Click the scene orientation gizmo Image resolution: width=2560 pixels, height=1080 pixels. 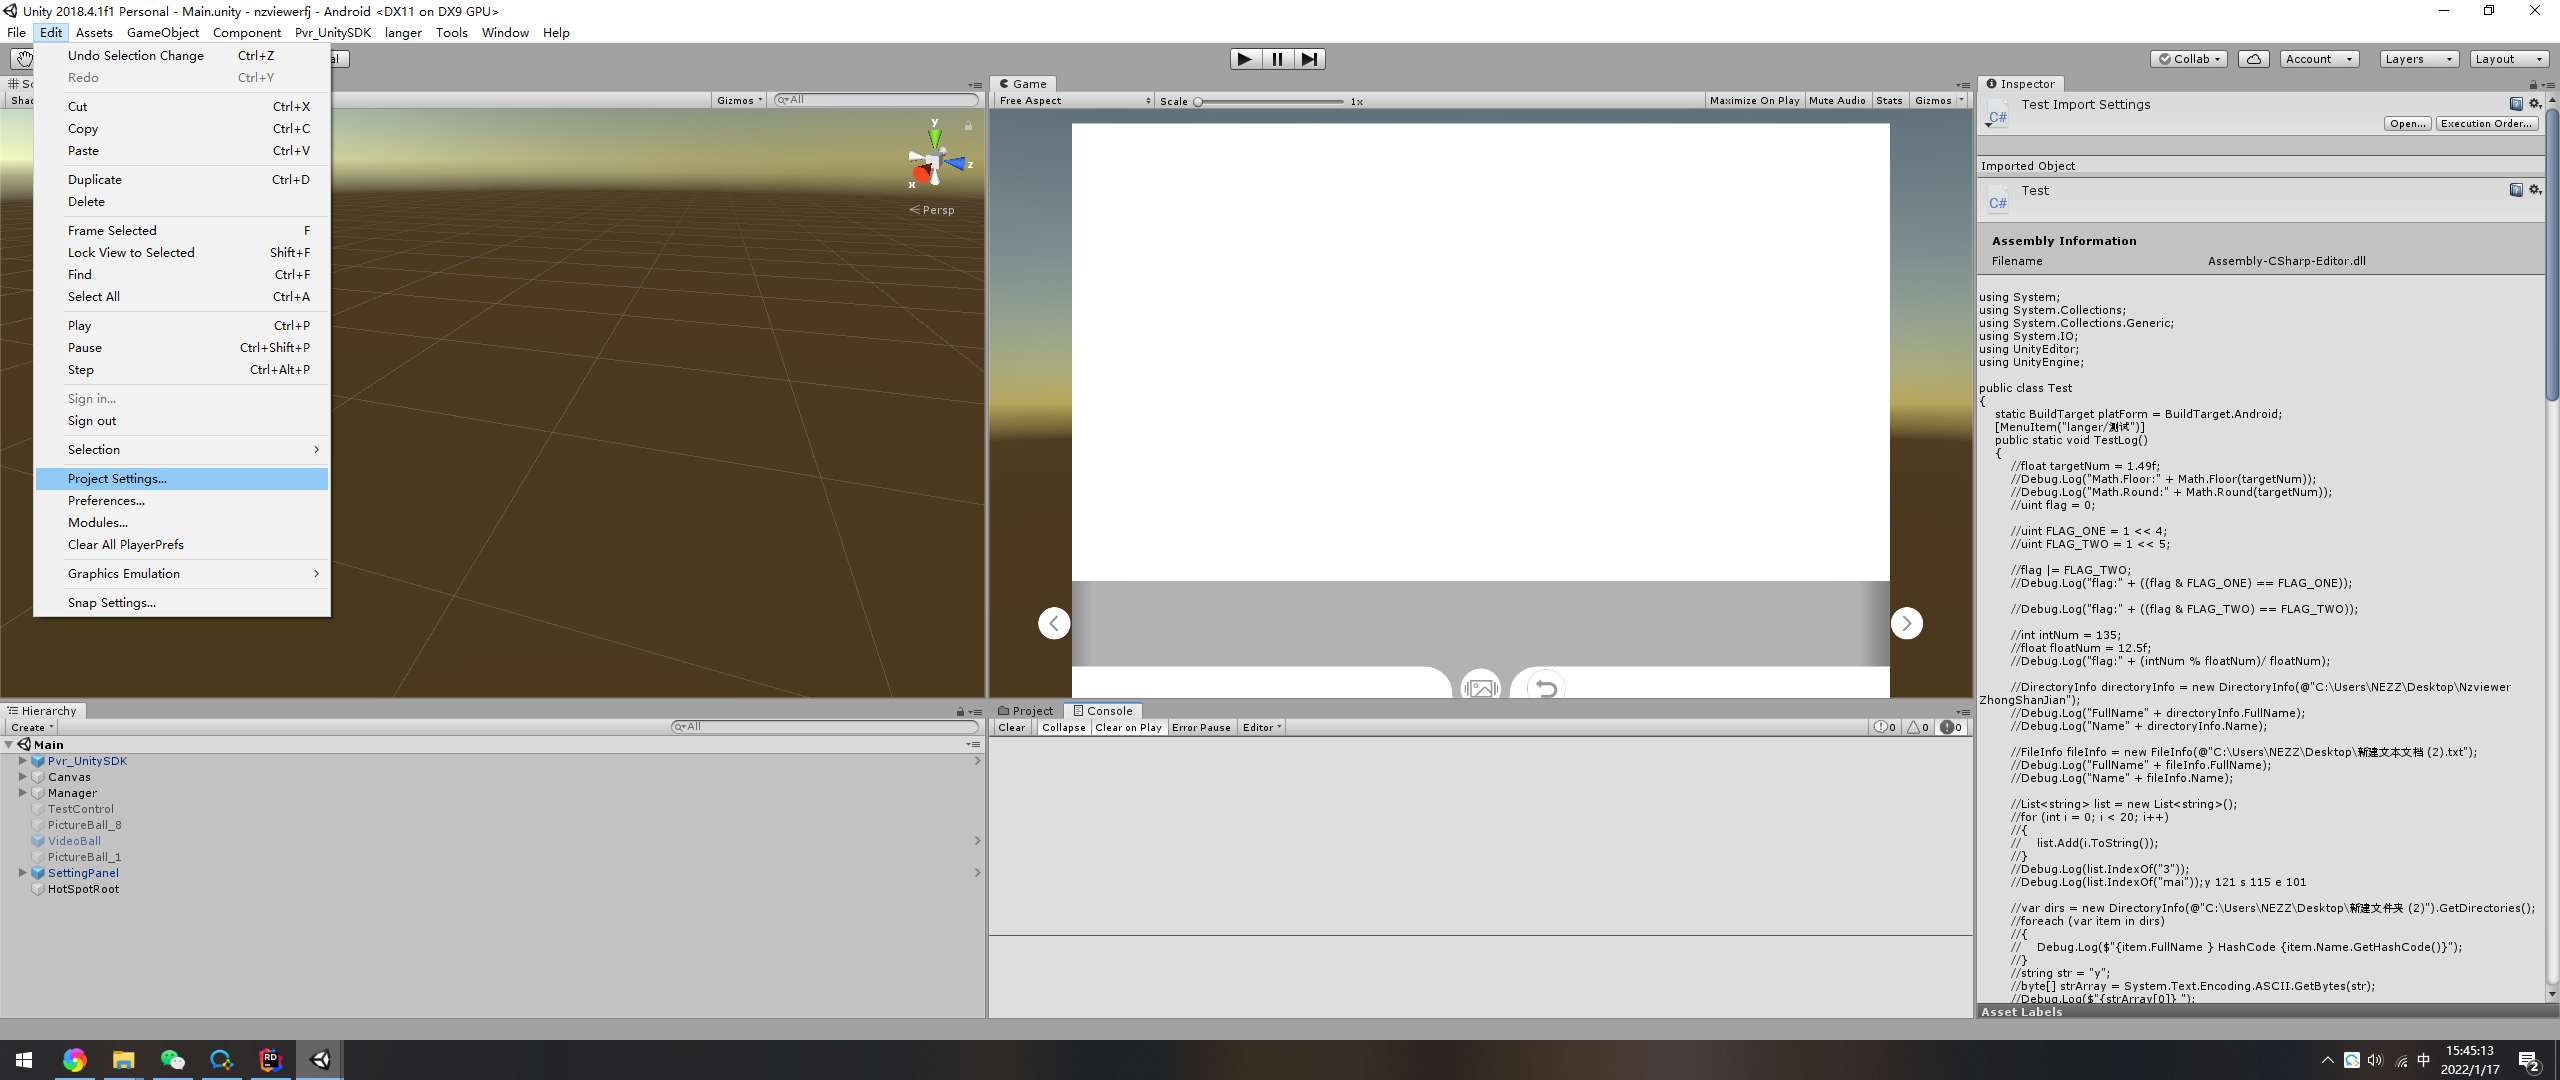click(935, 162)
